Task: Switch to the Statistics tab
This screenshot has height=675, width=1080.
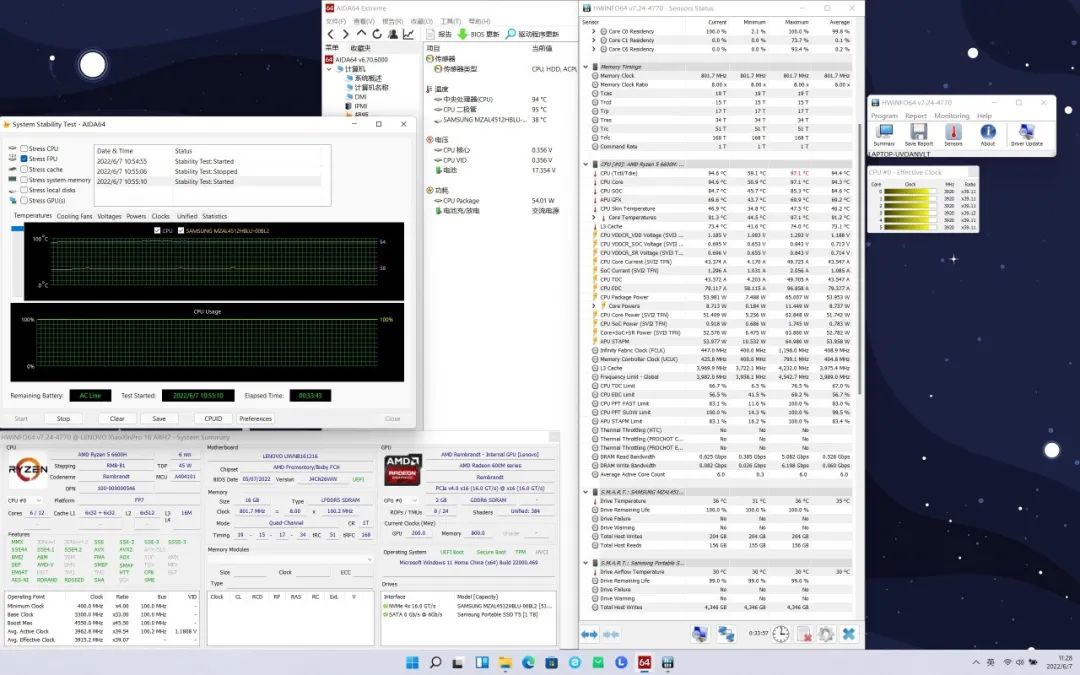Action: click(214, 216)
